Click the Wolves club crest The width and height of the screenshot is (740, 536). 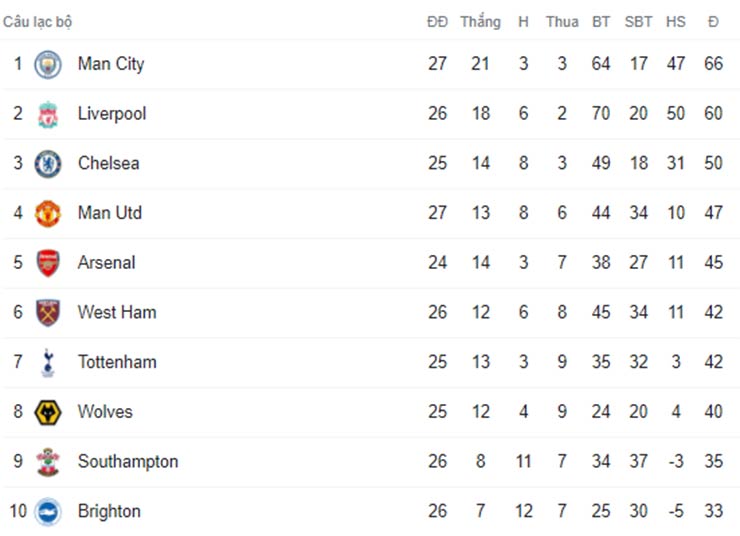click(47, 412)
